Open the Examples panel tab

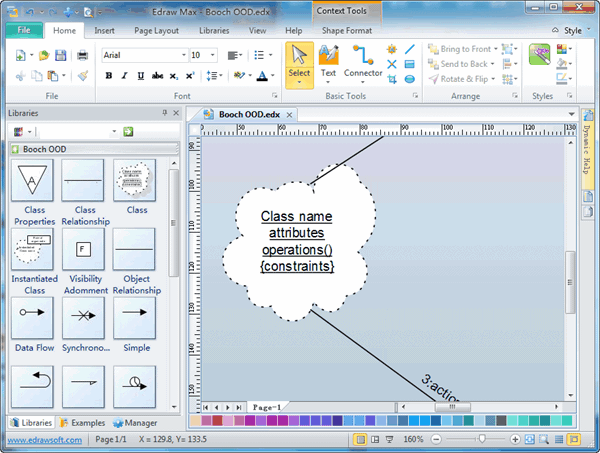pyautogui.click(x=81, y=423)
